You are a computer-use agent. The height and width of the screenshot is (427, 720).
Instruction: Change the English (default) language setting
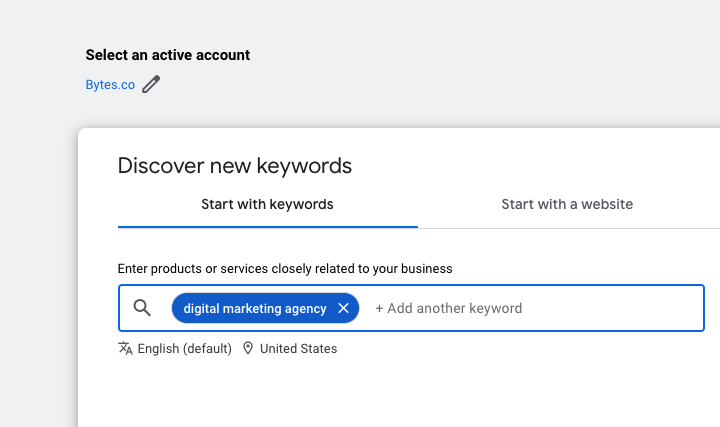click(185, 349)
